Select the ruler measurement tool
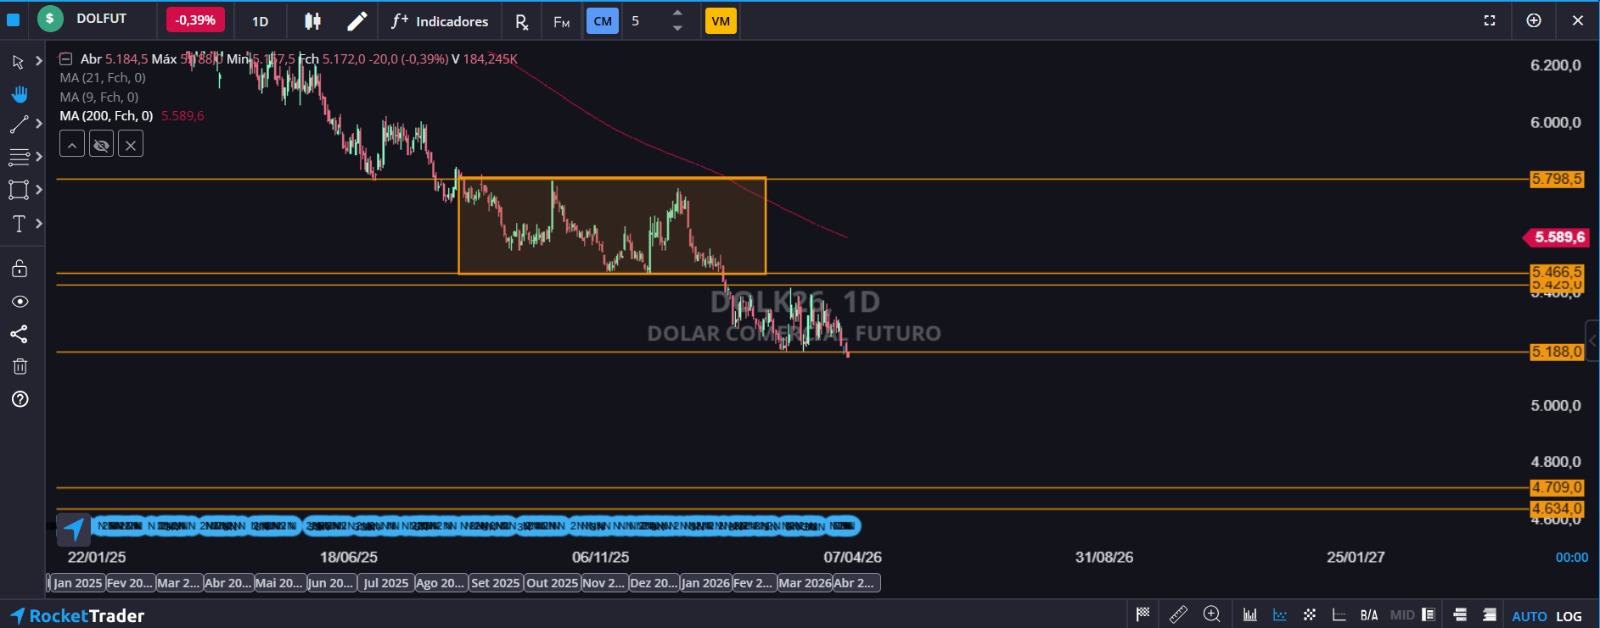This screenshot has width=1600, height=628. [1178, 615]
